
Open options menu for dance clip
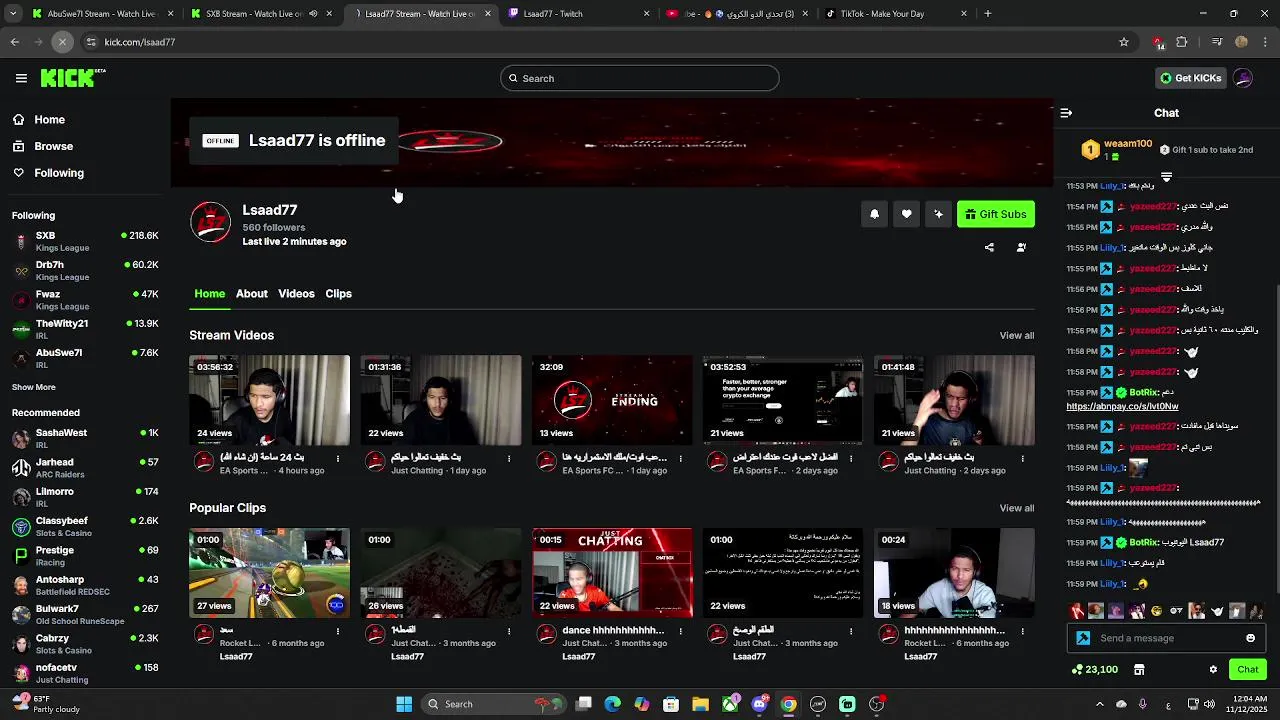click(x=680, y=631)
